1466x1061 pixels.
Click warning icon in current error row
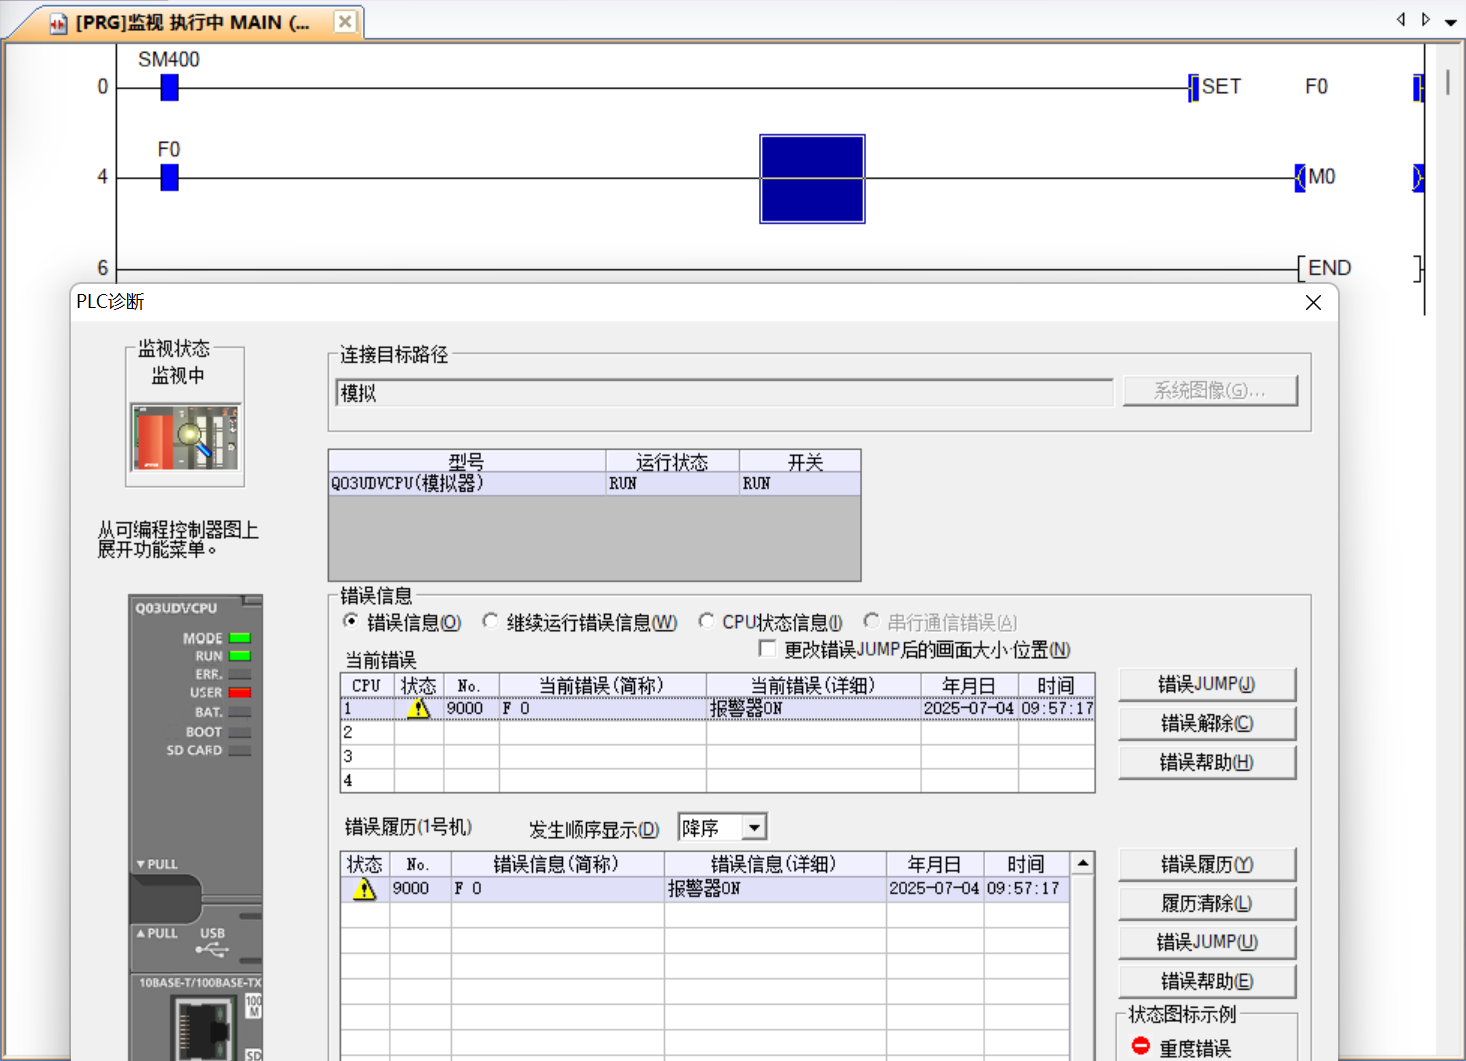[418, 709]
